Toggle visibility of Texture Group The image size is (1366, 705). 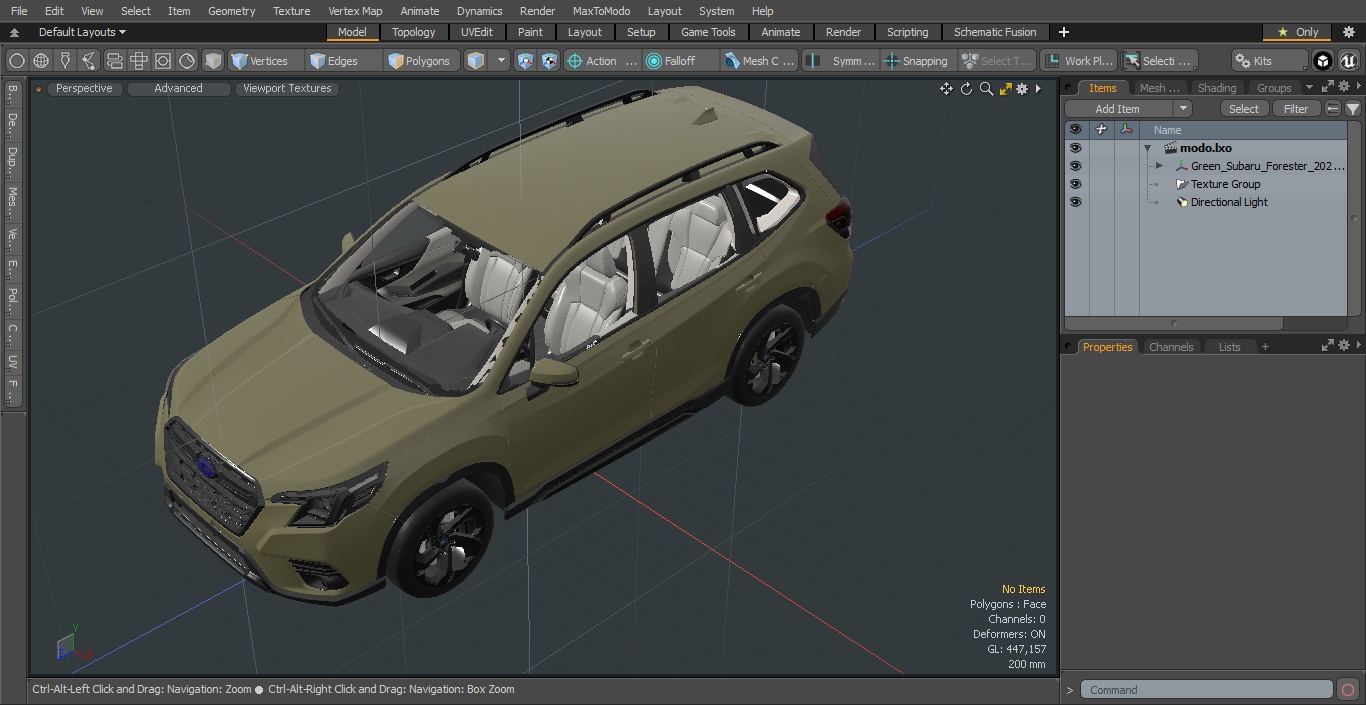1075,184
